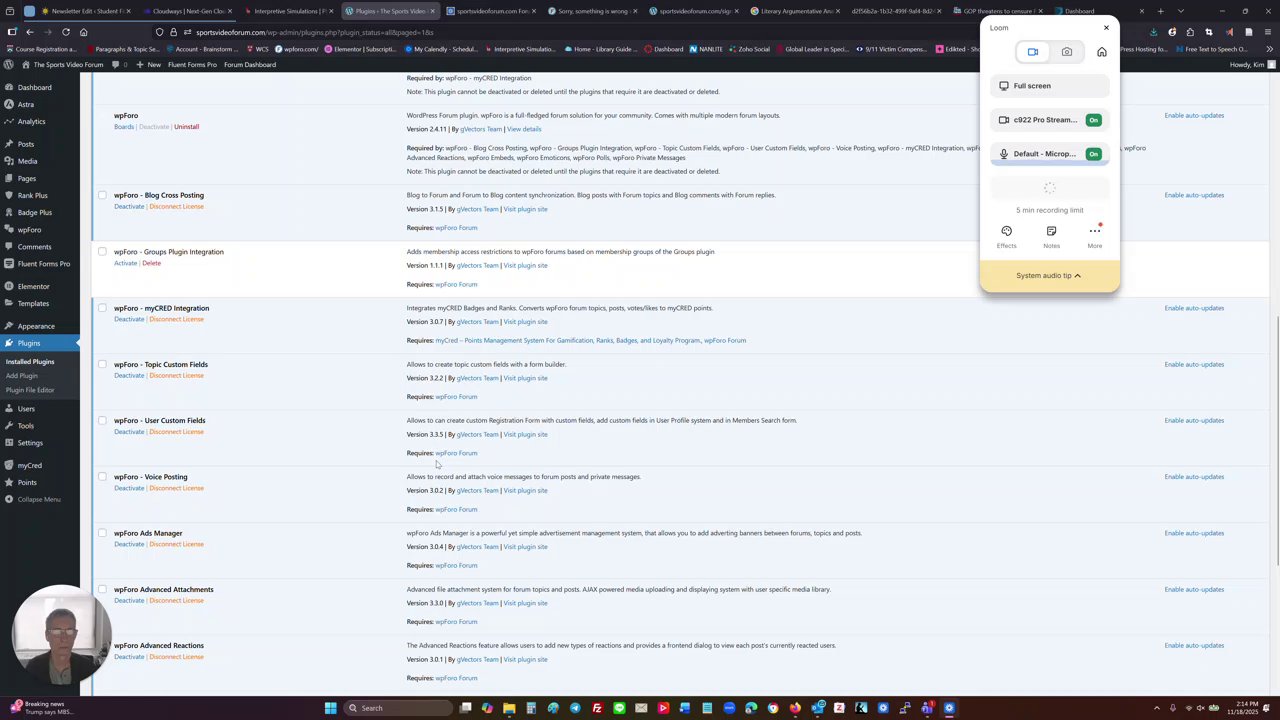Open the Windows Start button

click(331, 708)
